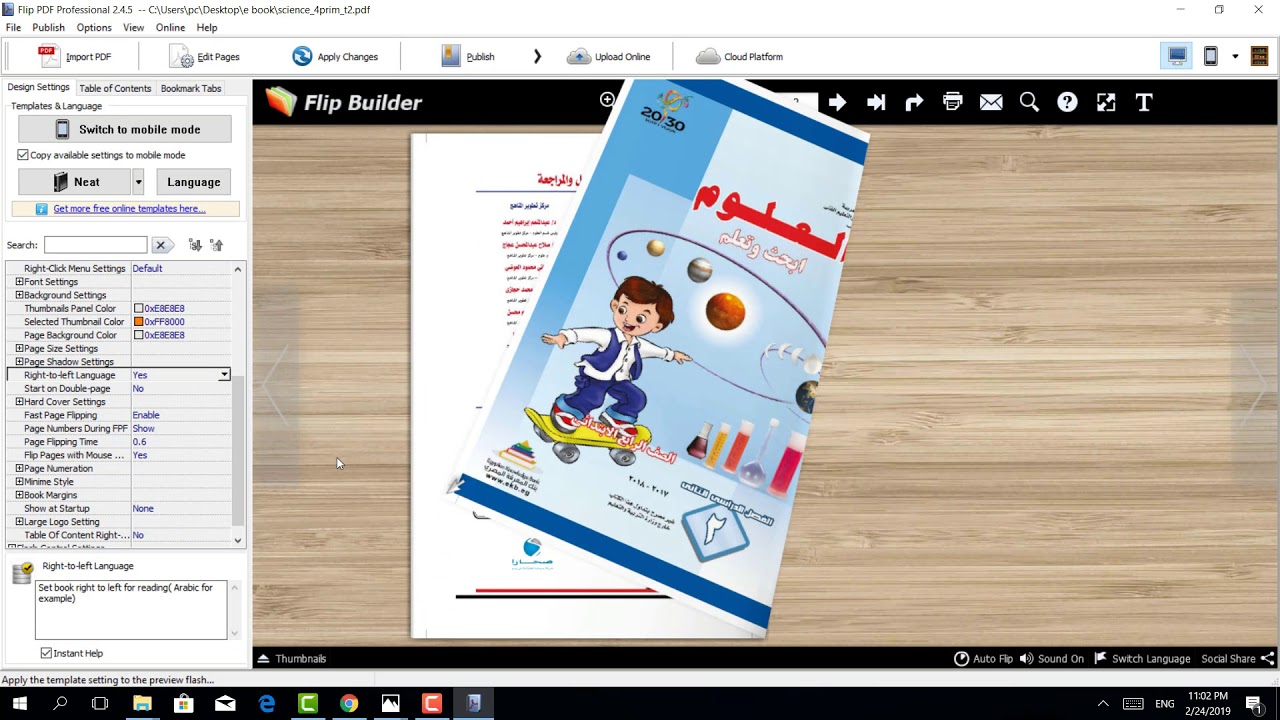The height and width of the screenshot is (720, 1280).
Task: Open the Online menu
Action: click(x=170, y=27)
